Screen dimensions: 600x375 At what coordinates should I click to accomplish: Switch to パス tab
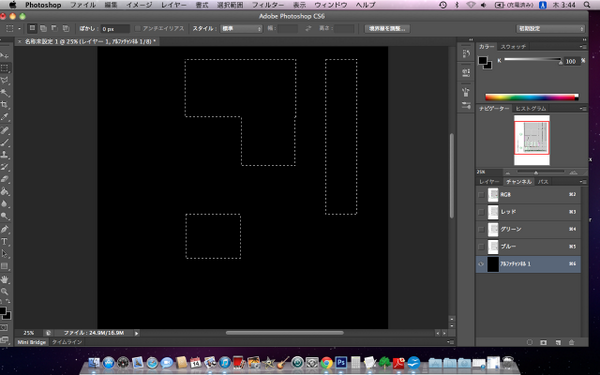coord(543,182)
